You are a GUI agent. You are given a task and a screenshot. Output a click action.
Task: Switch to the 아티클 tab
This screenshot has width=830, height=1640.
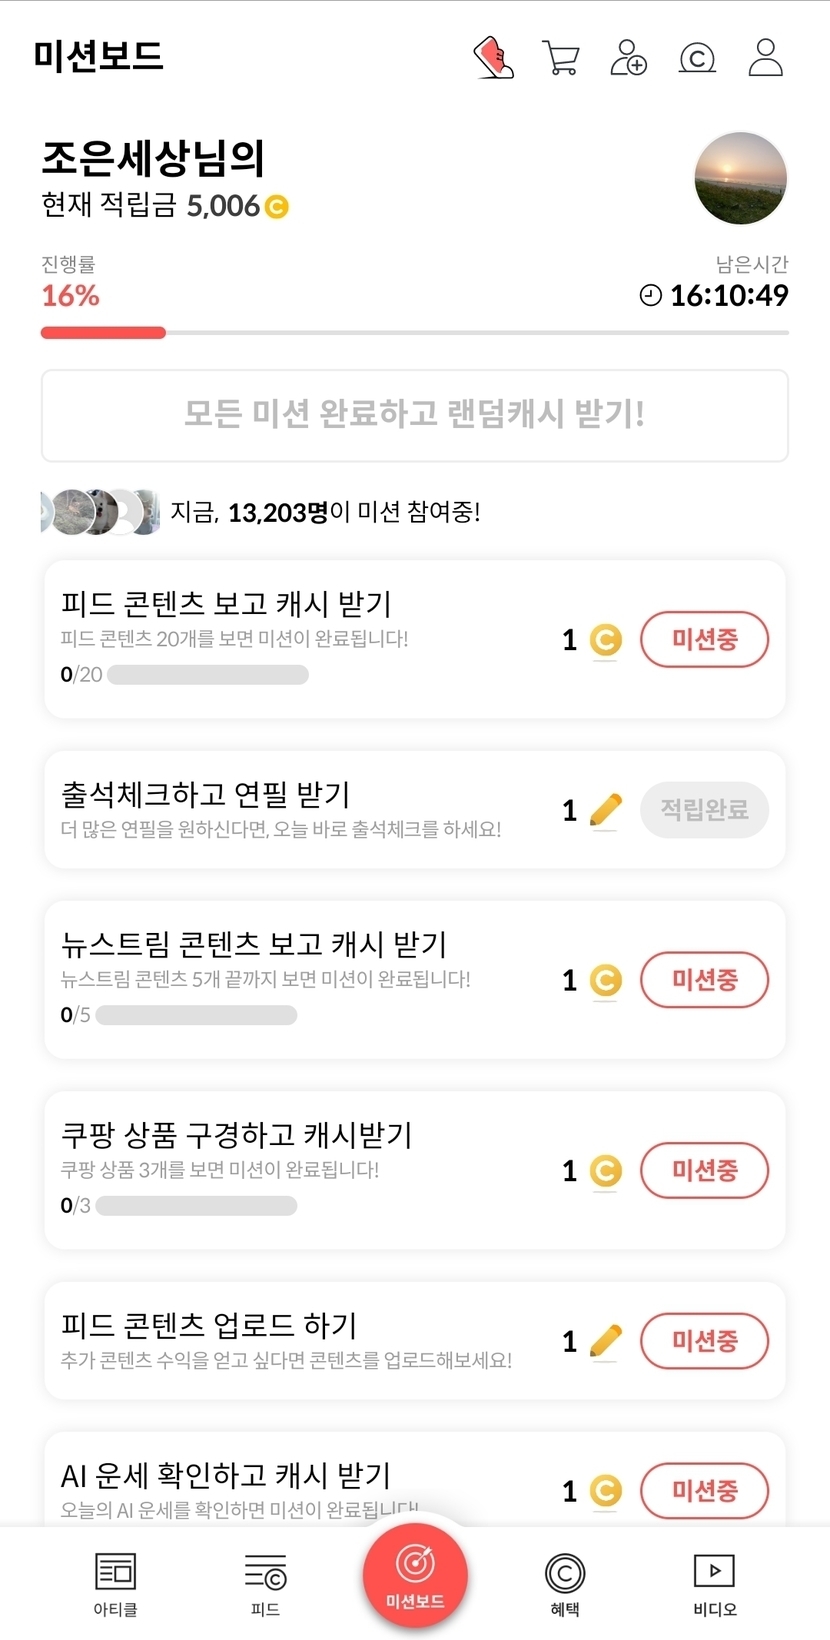[x=115, y=1584]
